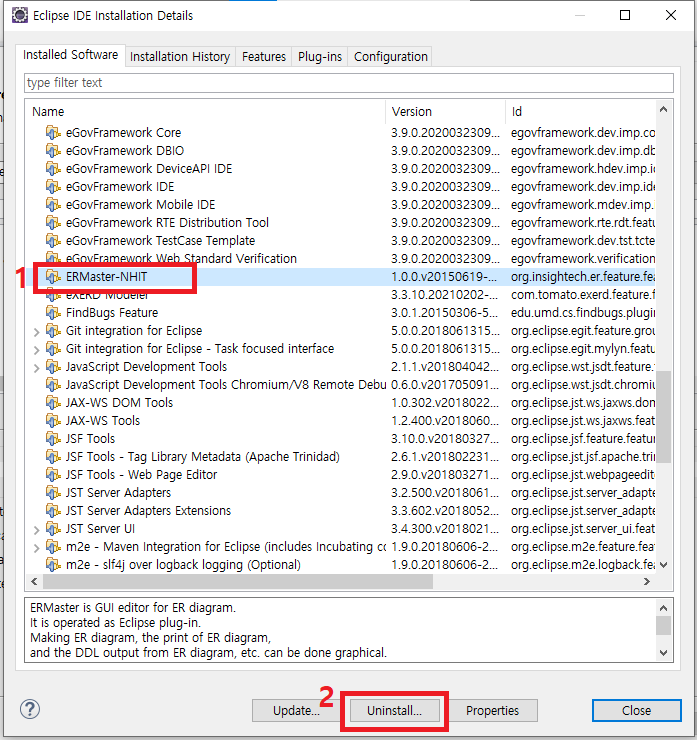Viewport: 697px width, 740px height.
Task: Click the JST Server UI feature icon
Action: tap(53, 529)
